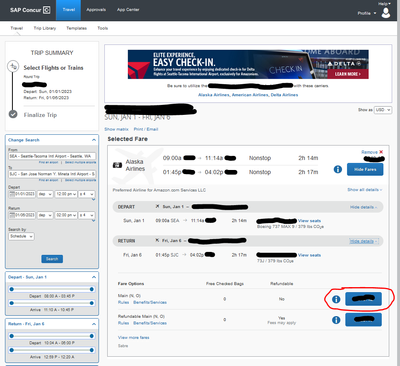Click Show all details link
Screen dimensions: 400x366
point(364,190)
